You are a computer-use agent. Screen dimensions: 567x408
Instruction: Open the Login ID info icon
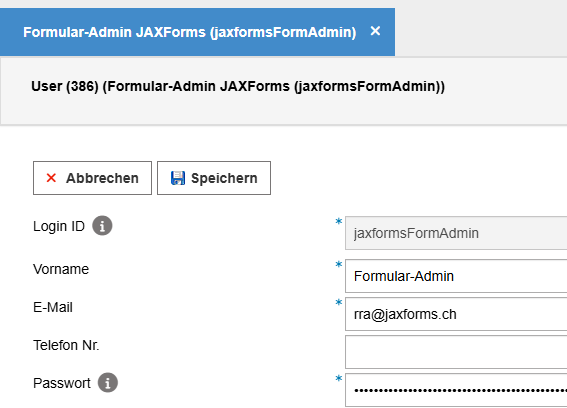coord(102,226)
